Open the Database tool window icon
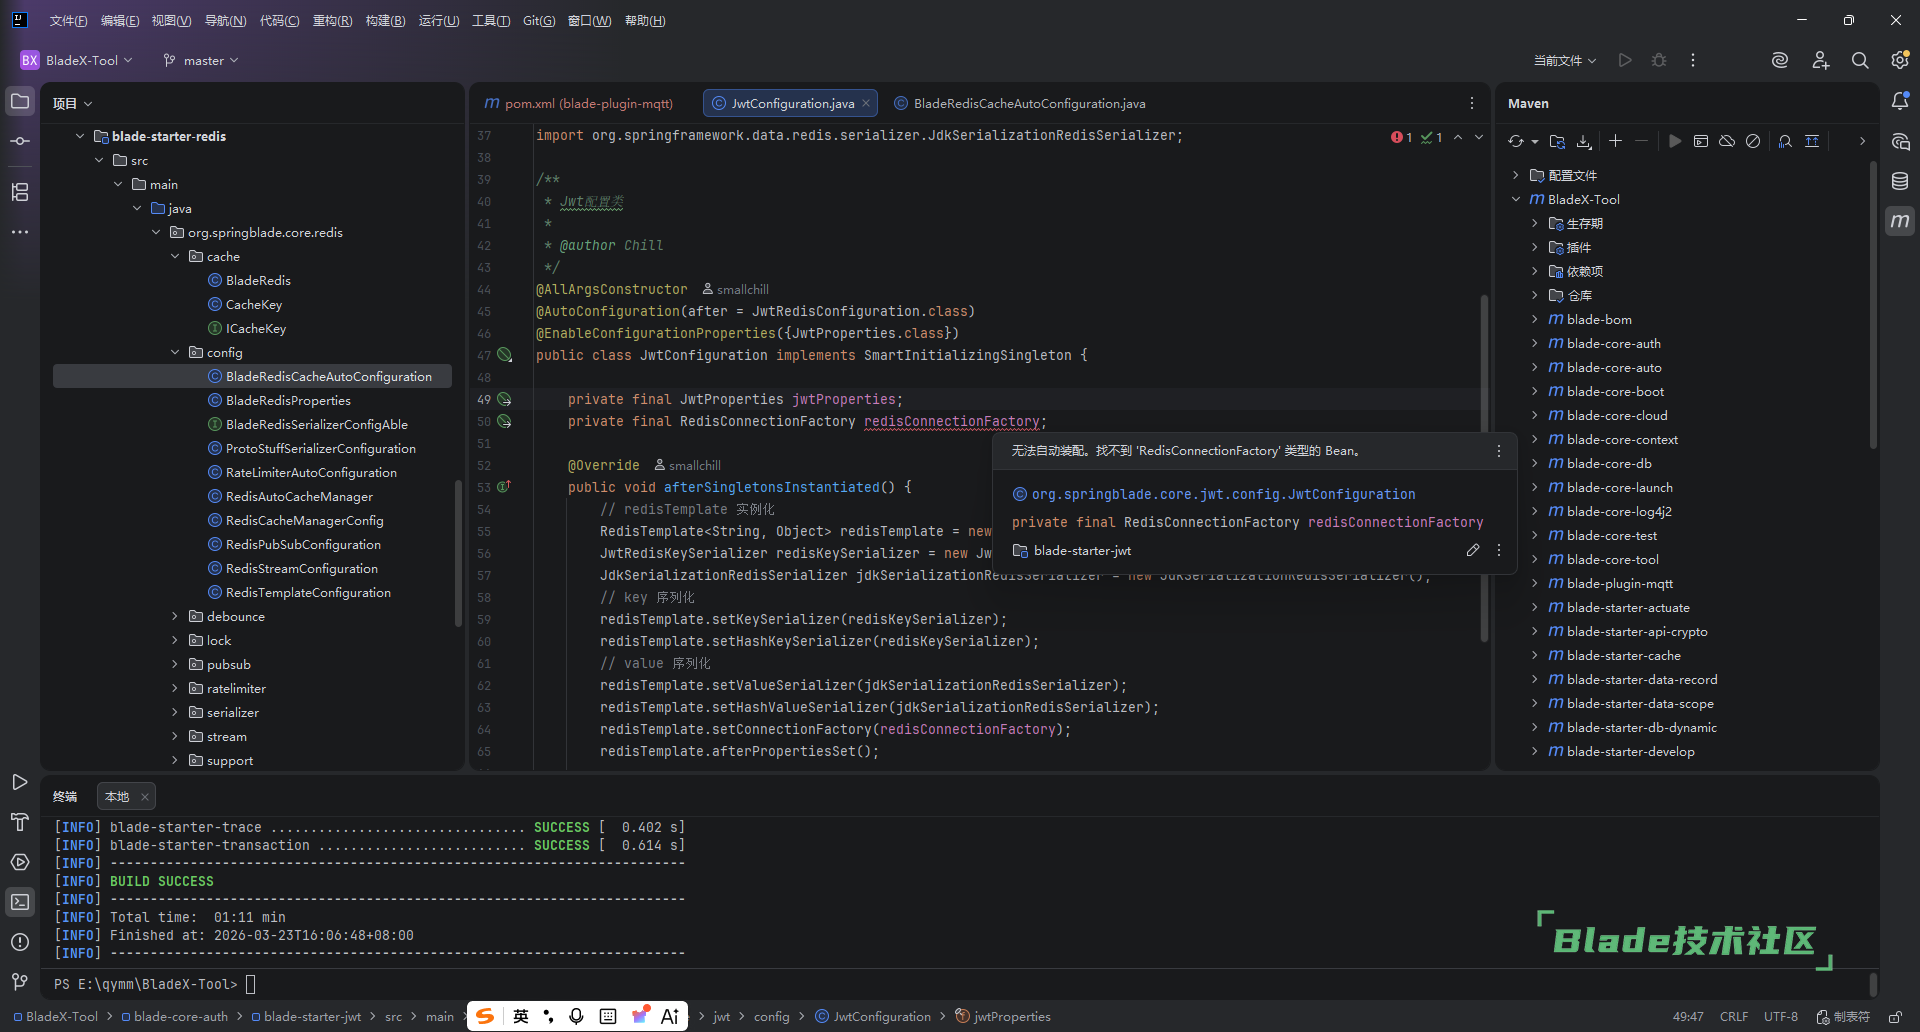This screenshot has height=1032, width=1920. tap(1900, 181)
